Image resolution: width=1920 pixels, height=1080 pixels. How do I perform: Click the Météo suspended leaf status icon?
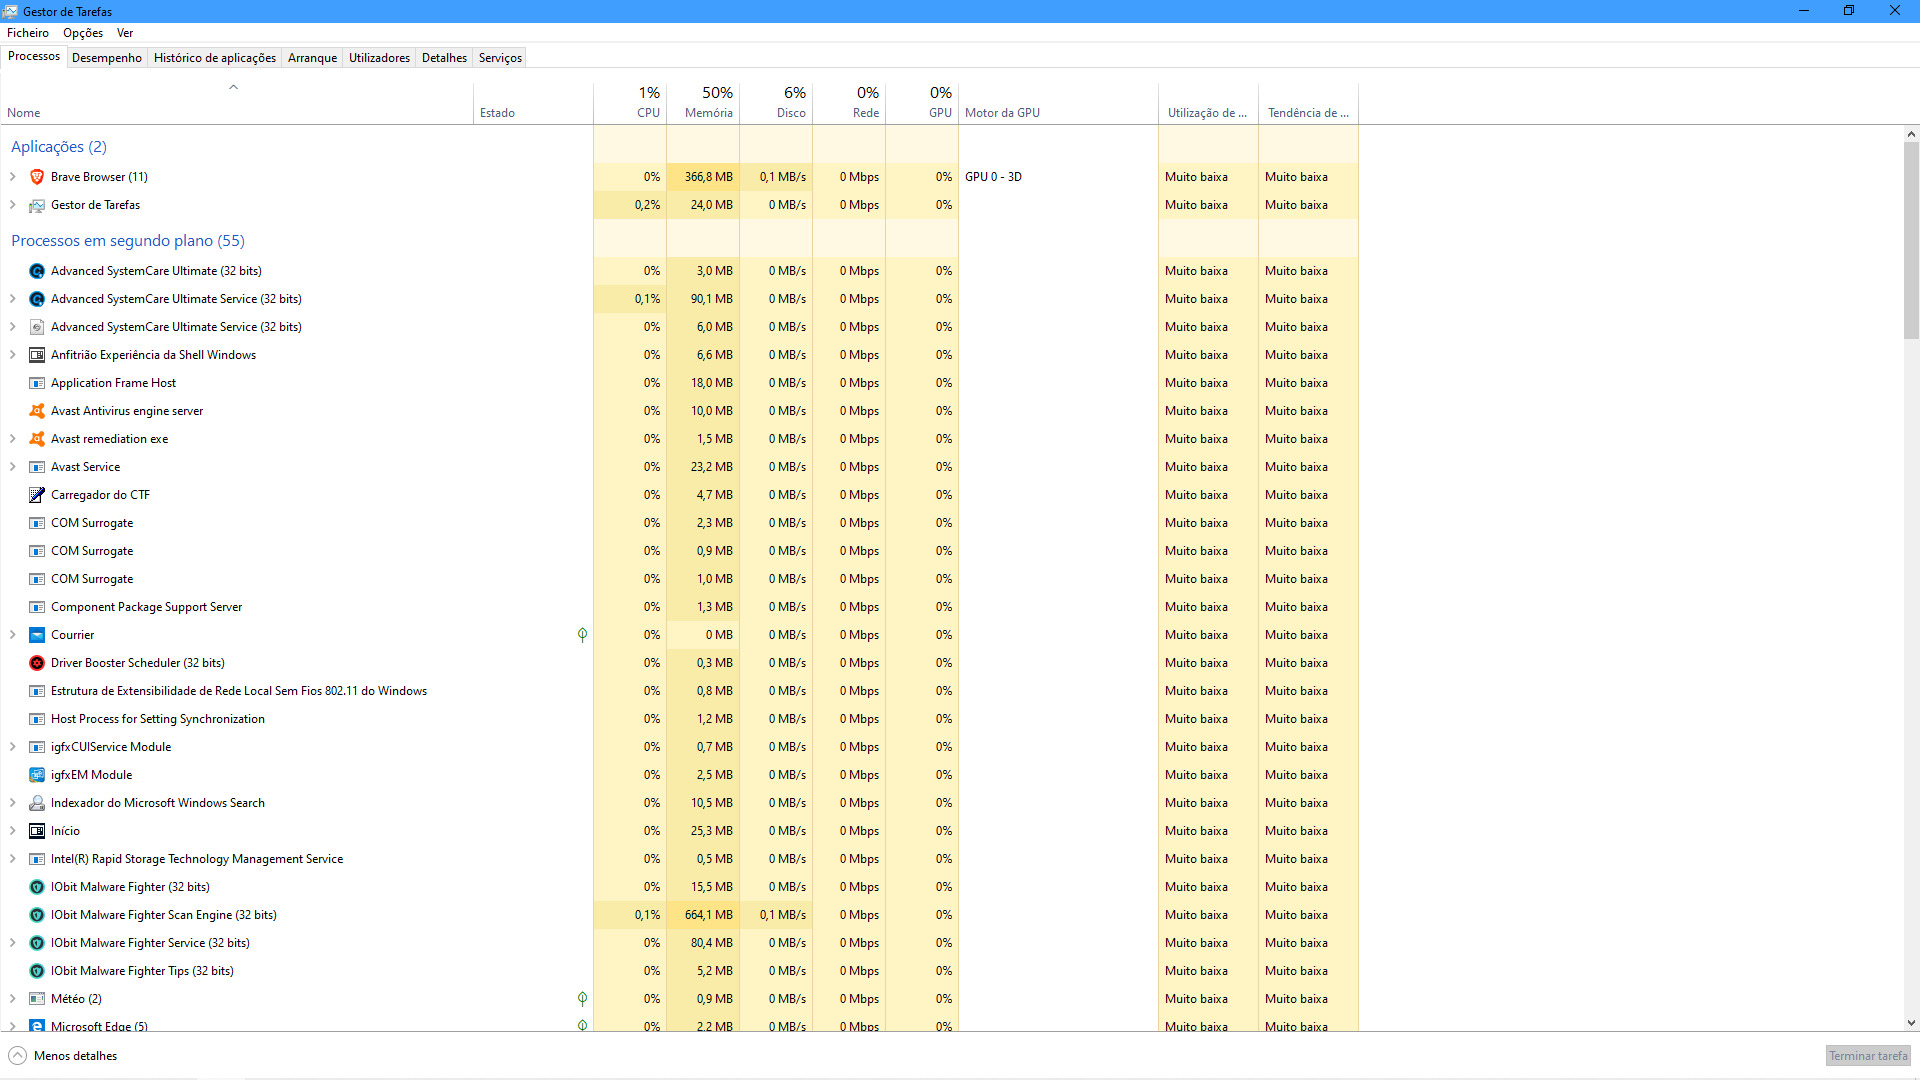tap(582, 999)
